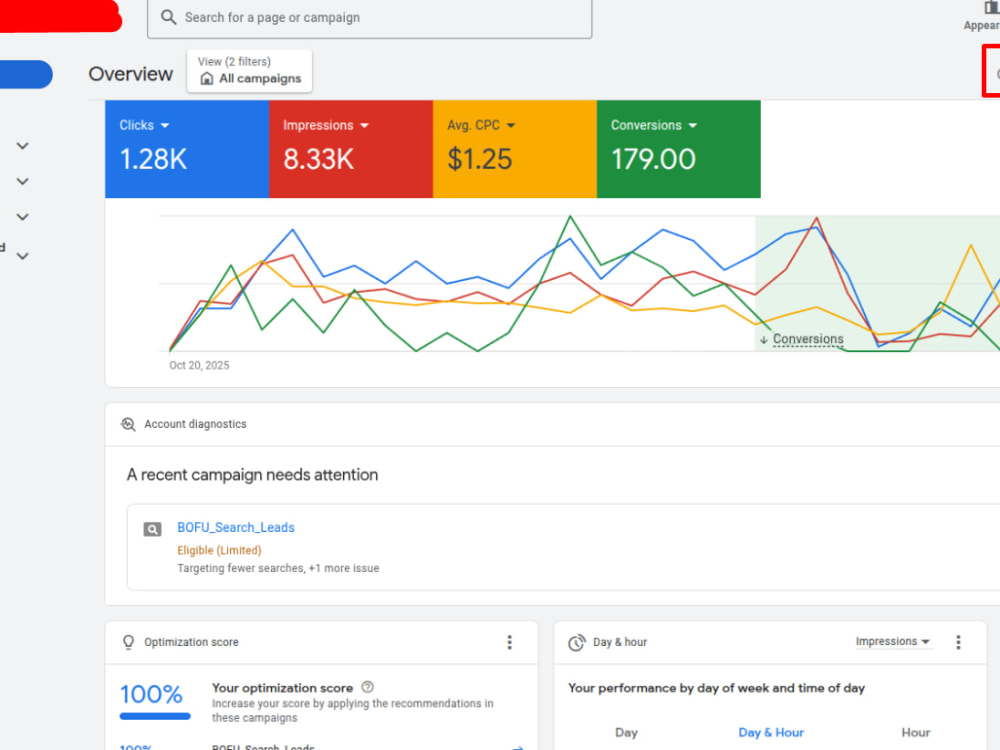Click the Account diagnostics icon
This screenshot has width=1000, height=750.
coord(128,424)
